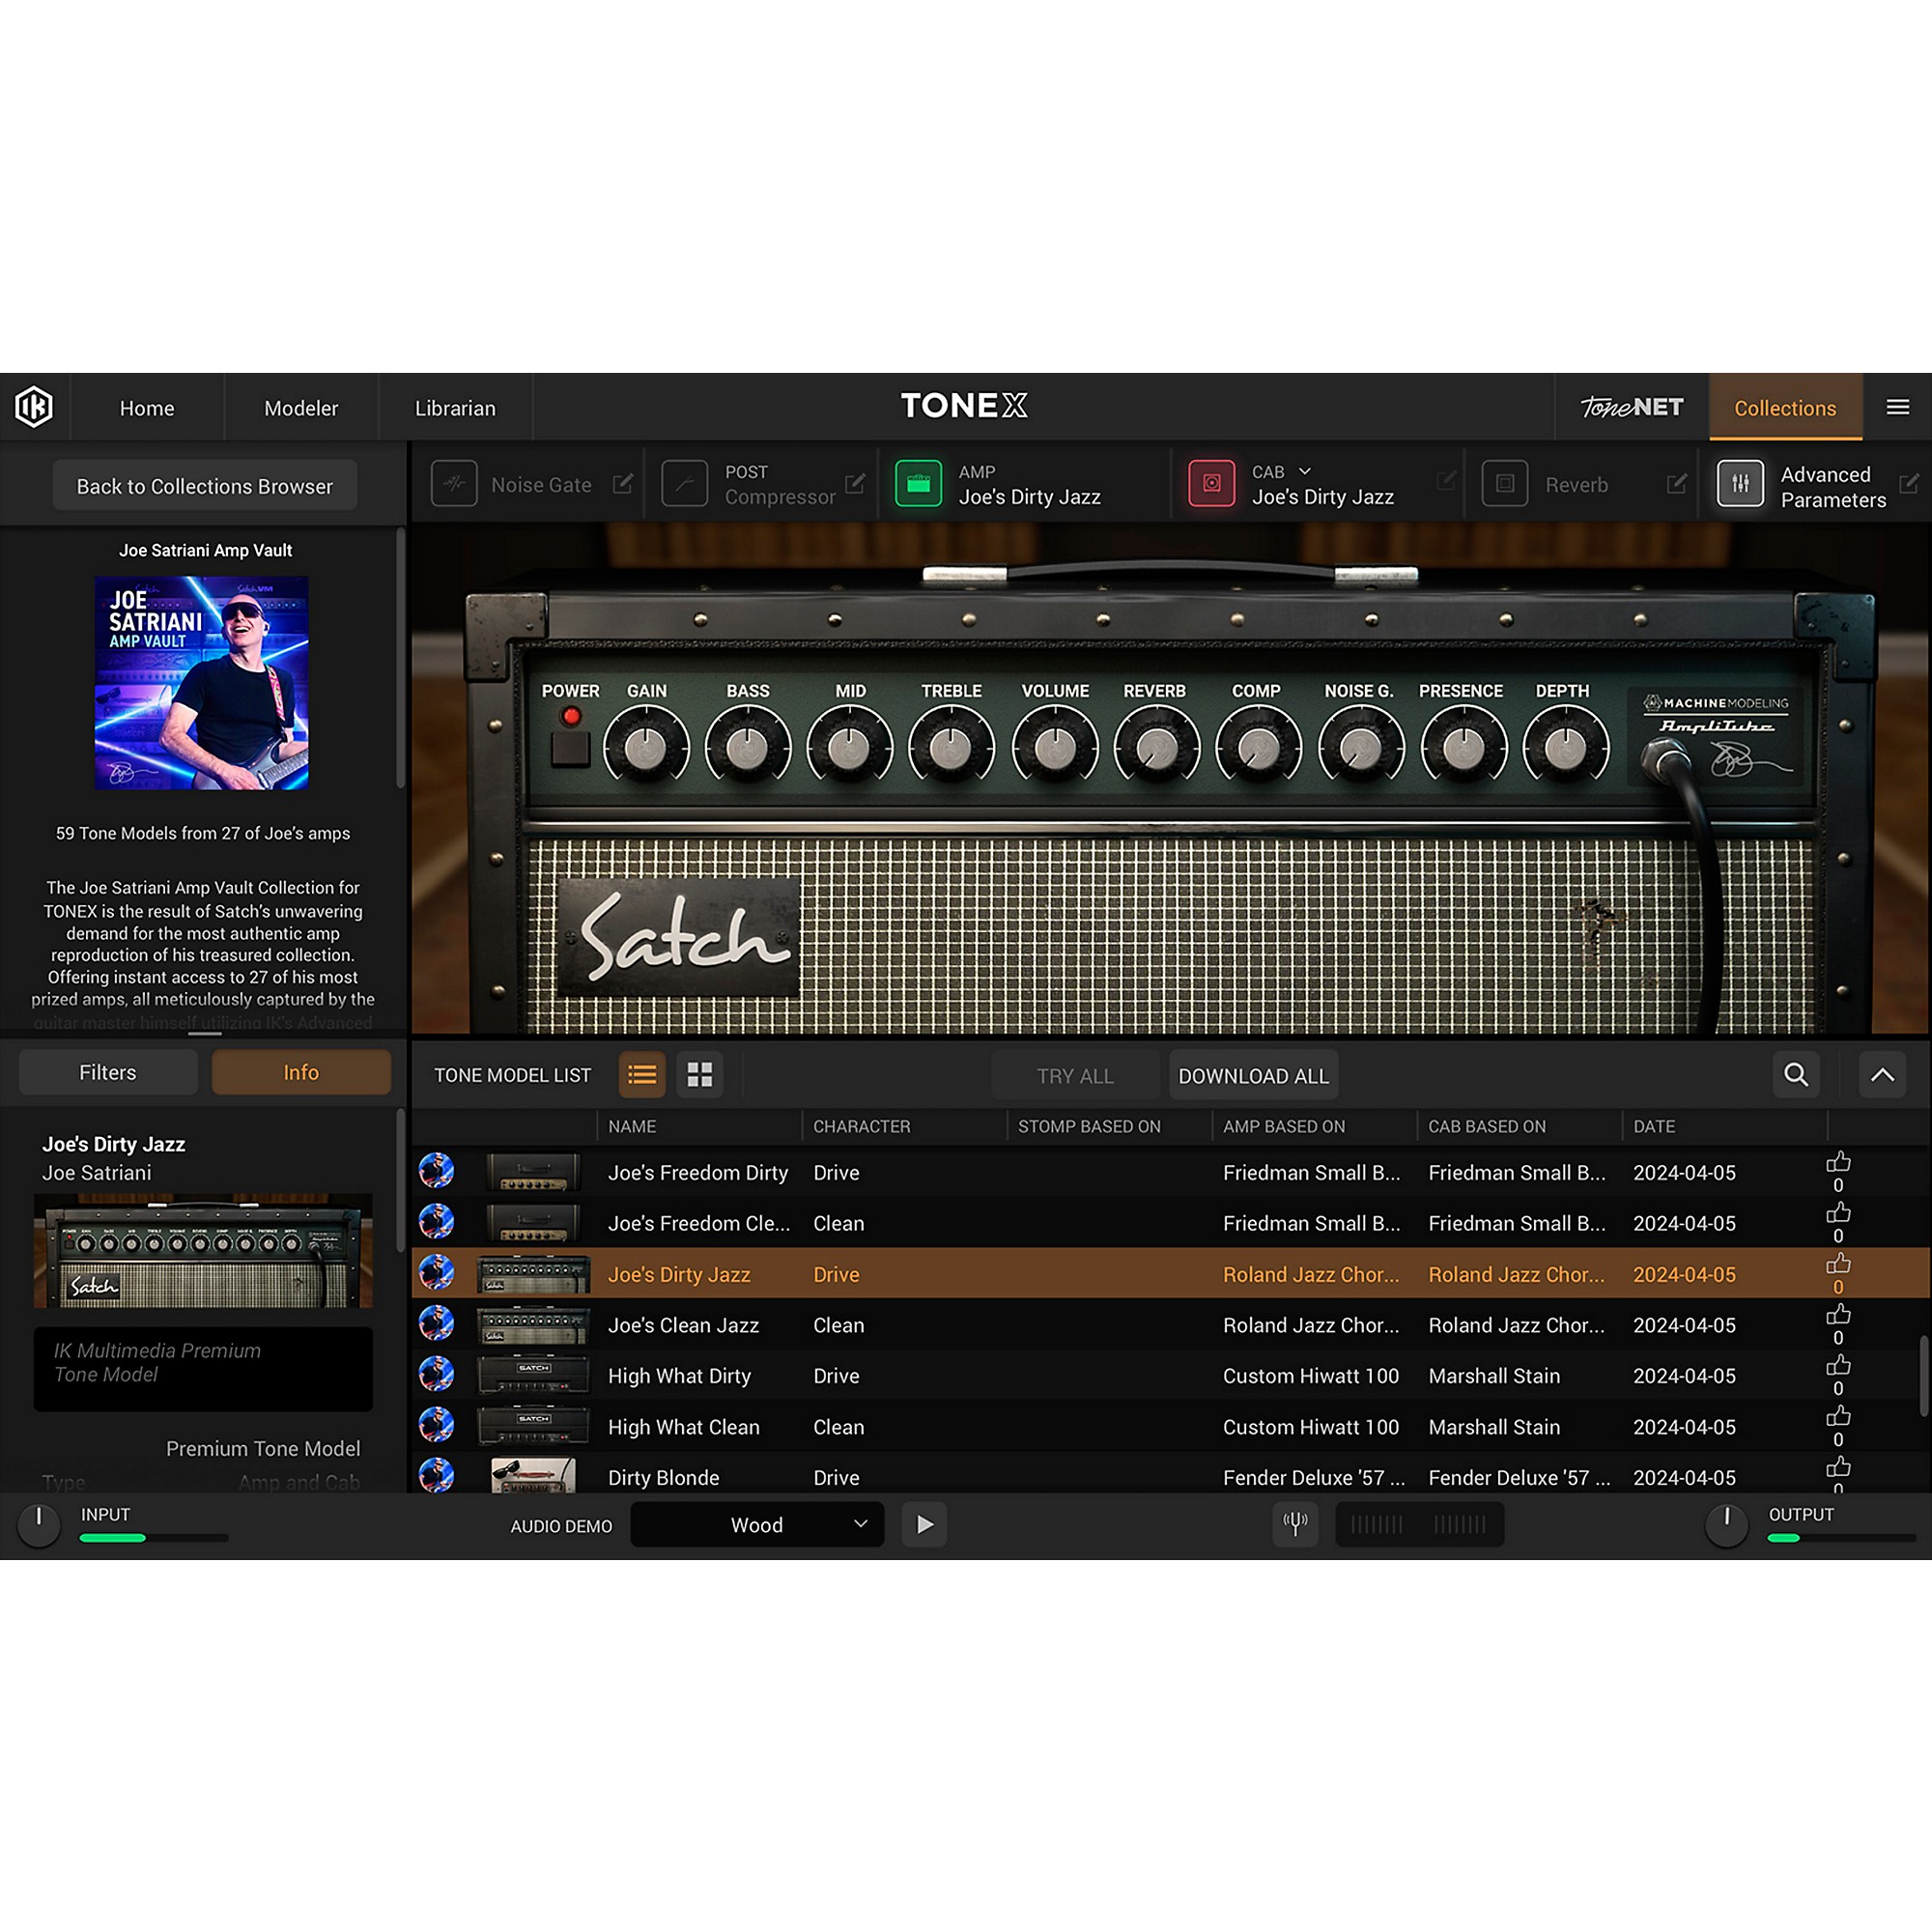Open the Modeler tab
The width and height of the screenshot is (1932, 1932).
[x=301, y=408]
